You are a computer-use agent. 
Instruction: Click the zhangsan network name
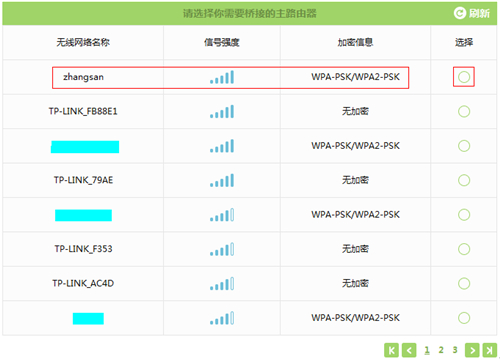83,77
